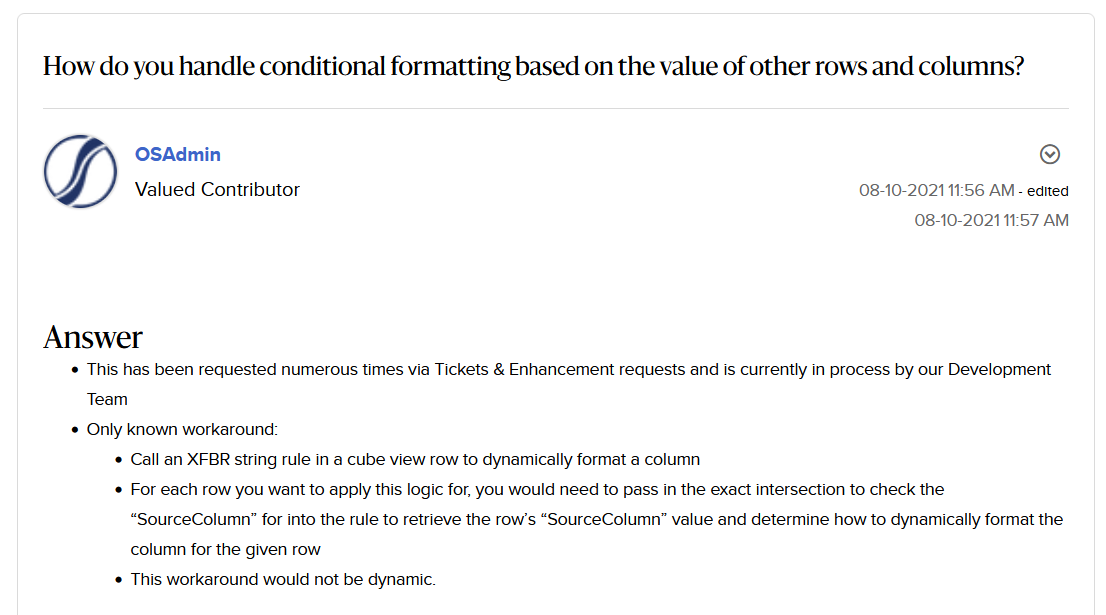Click the "edited" label beside the date
1106x615 pixels.
[1047, 191]
